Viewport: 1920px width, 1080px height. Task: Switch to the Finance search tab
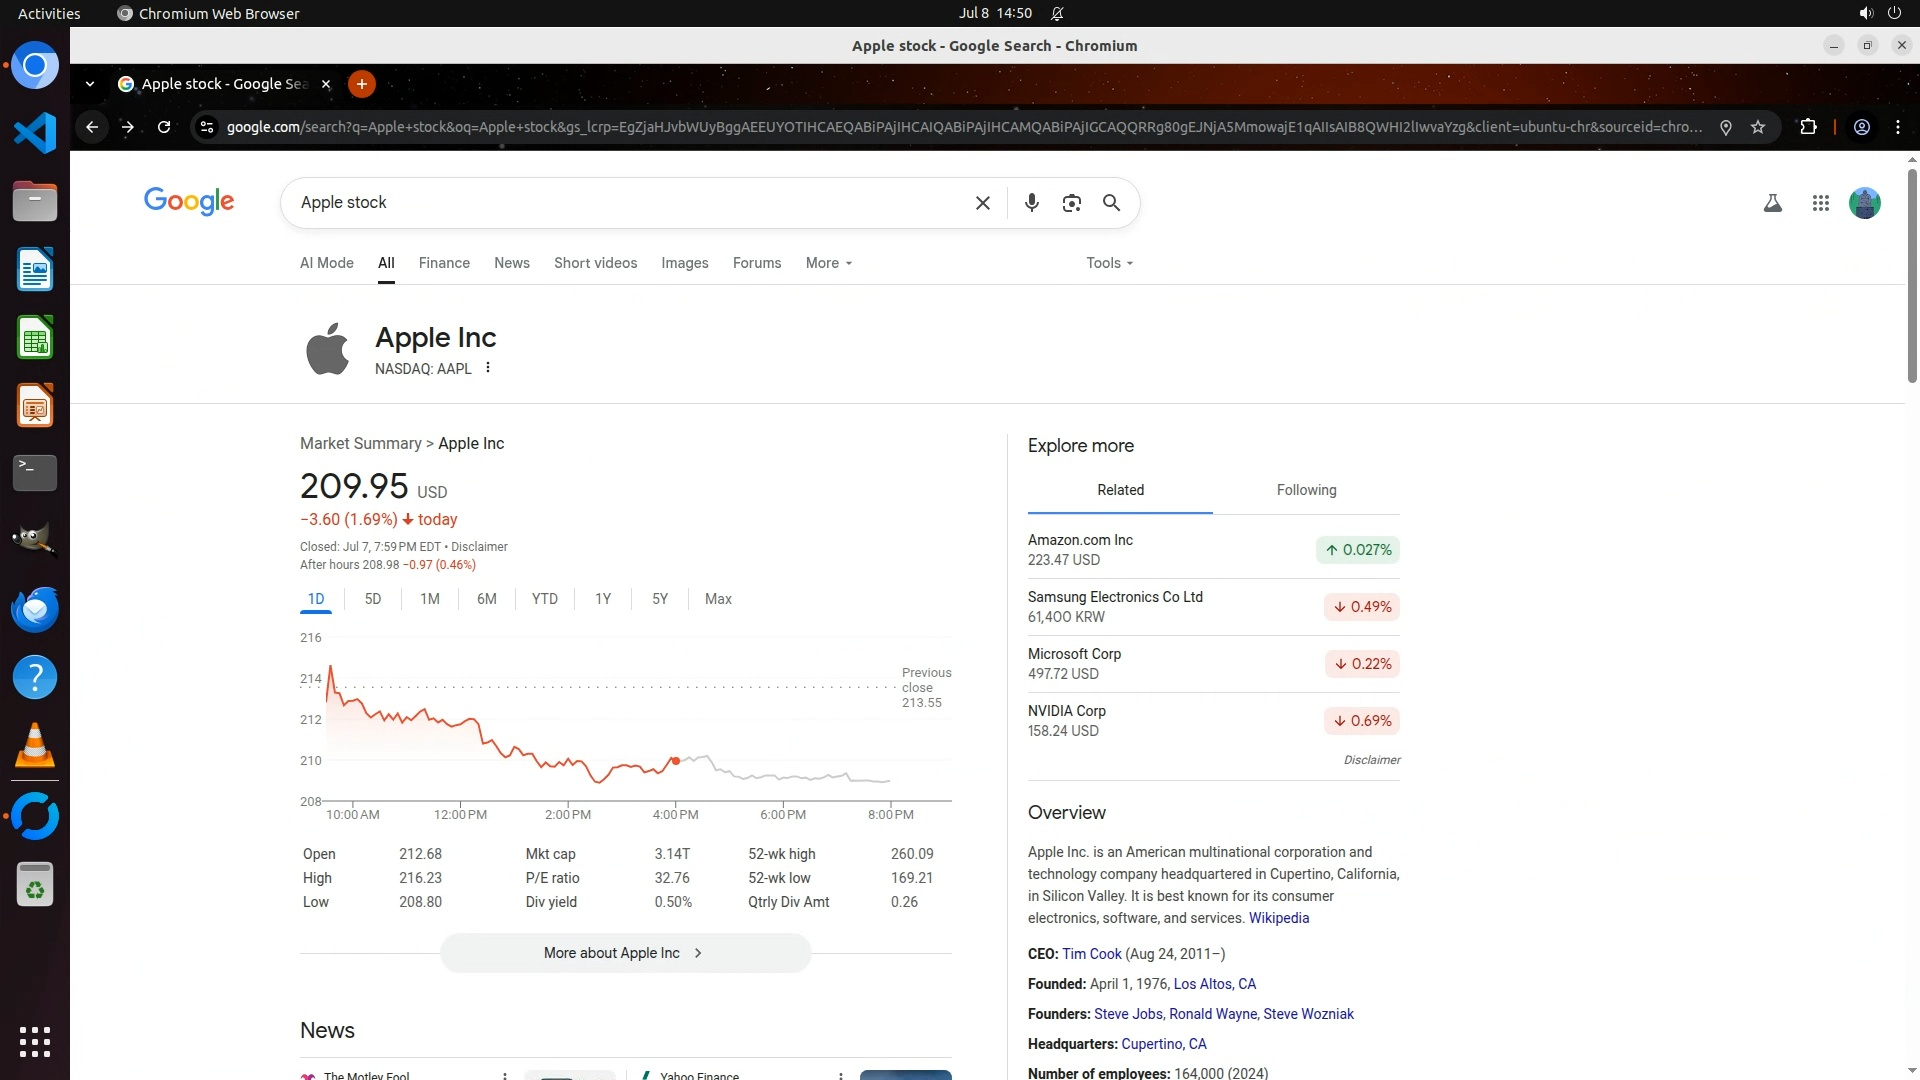point(444,263)
